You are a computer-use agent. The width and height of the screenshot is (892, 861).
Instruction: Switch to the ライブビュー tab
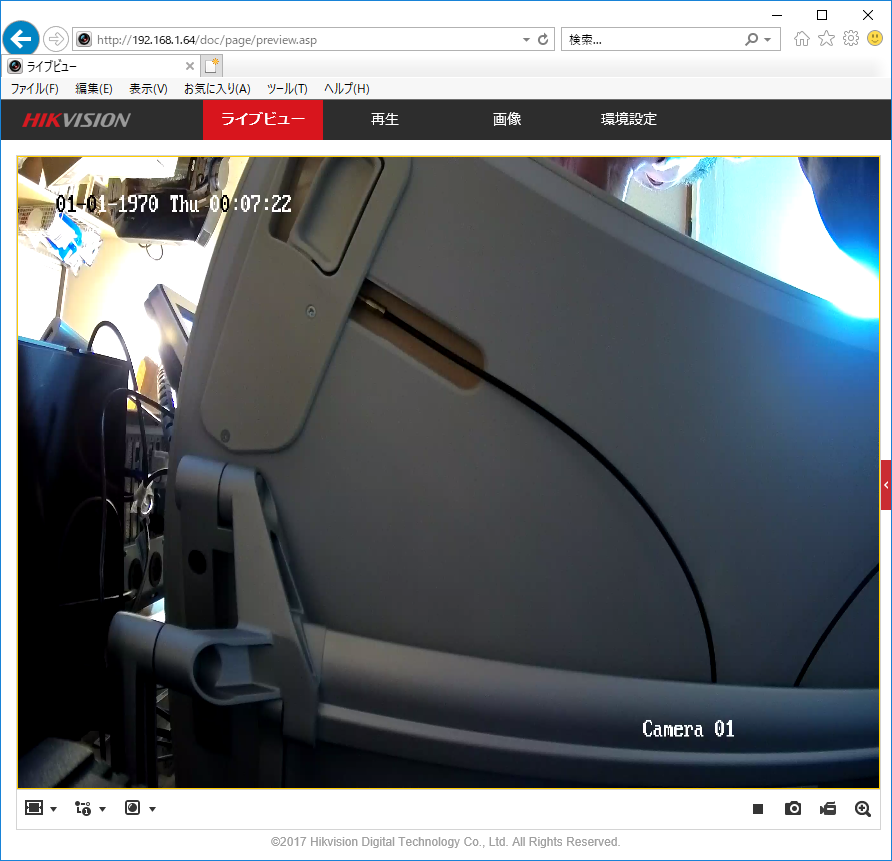click(x=263, y=119)
